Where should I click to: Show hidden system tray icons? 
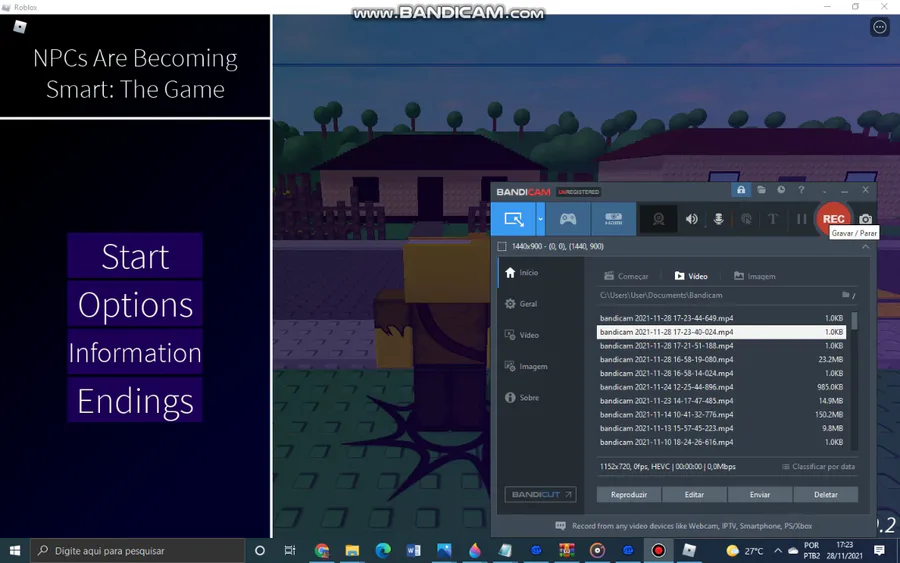778,550
